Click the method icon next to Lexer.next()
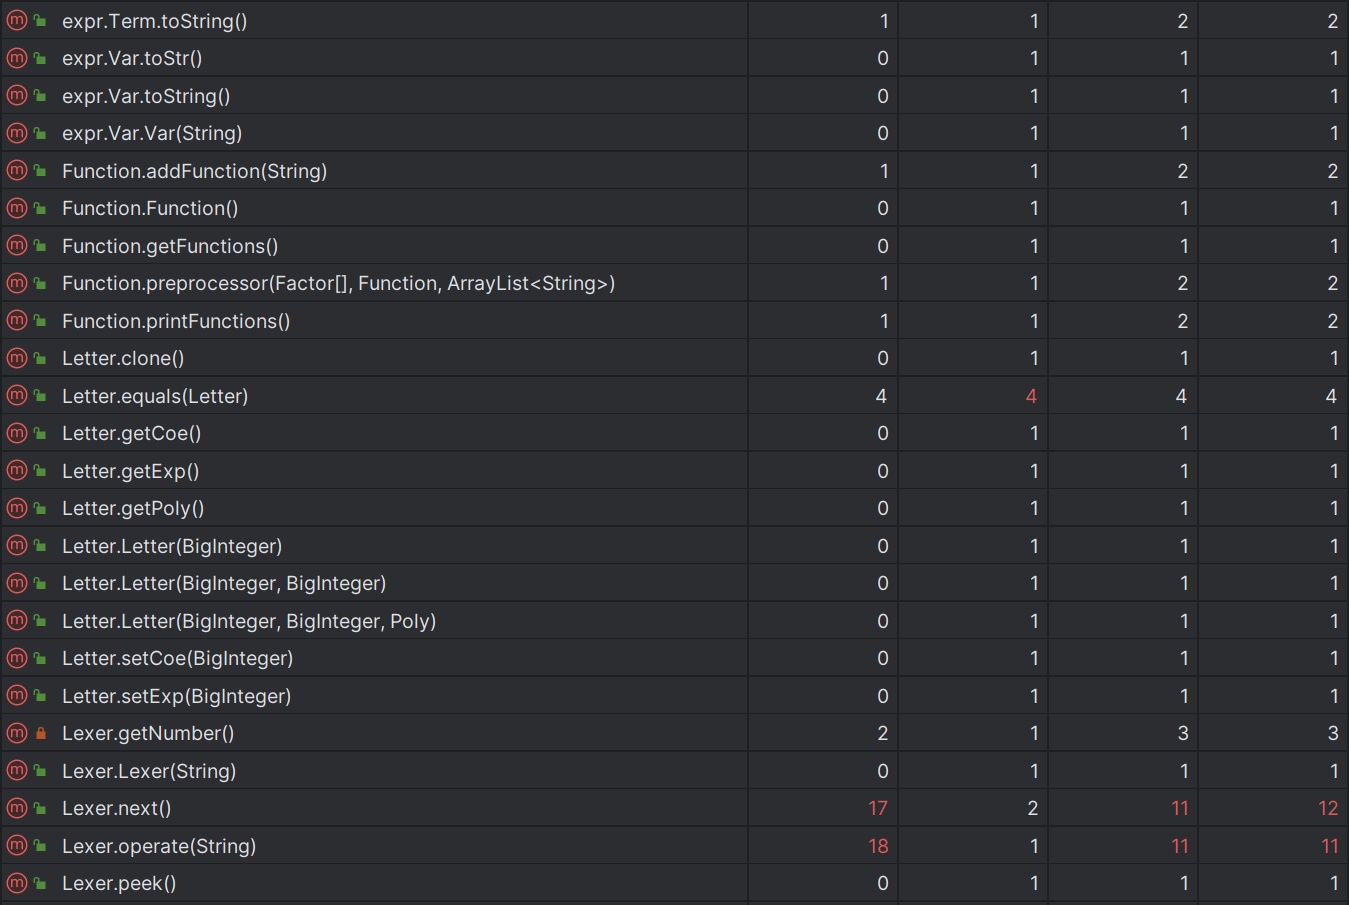Viewport: 1349px width, 905px height. [x=17, y=809]
